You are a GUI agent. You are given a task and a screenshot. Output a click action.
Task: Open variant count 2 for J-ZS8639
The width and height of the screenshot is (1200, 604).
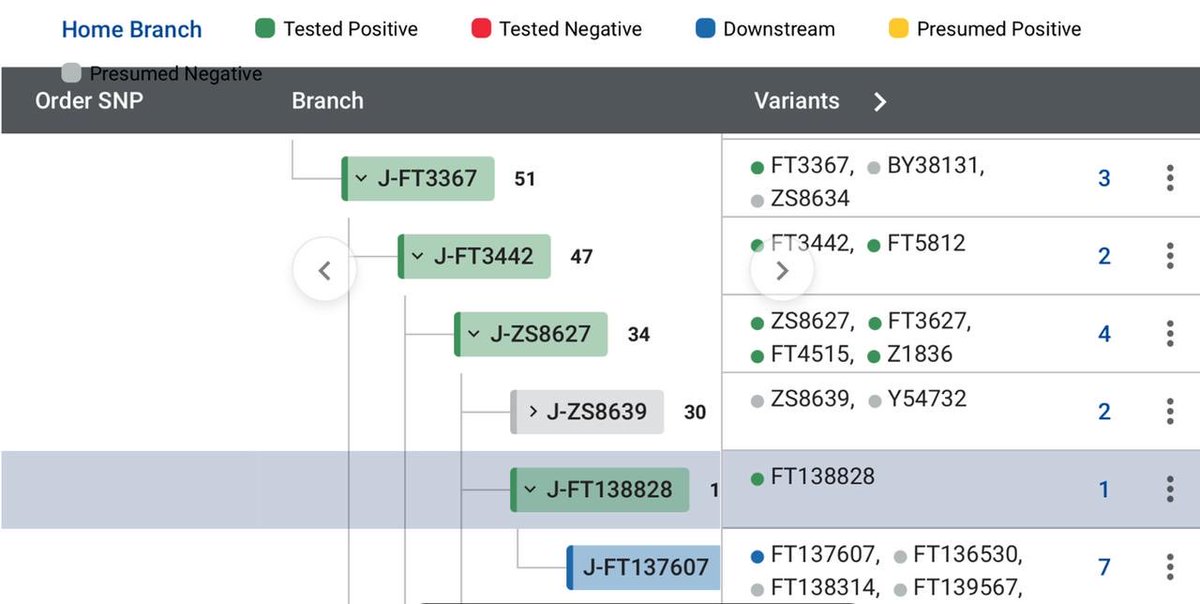(1104, 412)
